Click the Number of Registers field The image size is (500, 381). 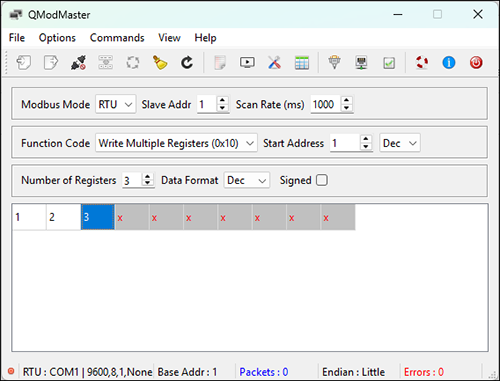(x=132, y=180)
